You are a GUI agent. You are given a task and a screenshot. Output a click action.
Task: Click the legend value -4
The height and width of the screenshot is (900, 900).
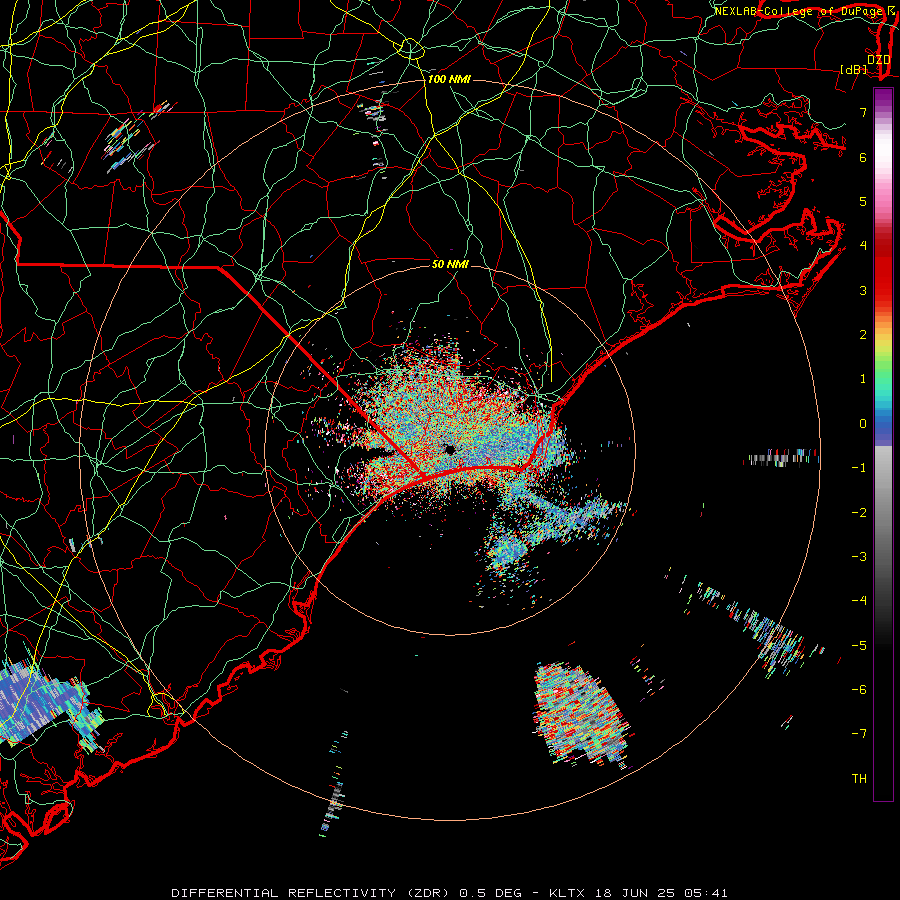pos(859,601)
